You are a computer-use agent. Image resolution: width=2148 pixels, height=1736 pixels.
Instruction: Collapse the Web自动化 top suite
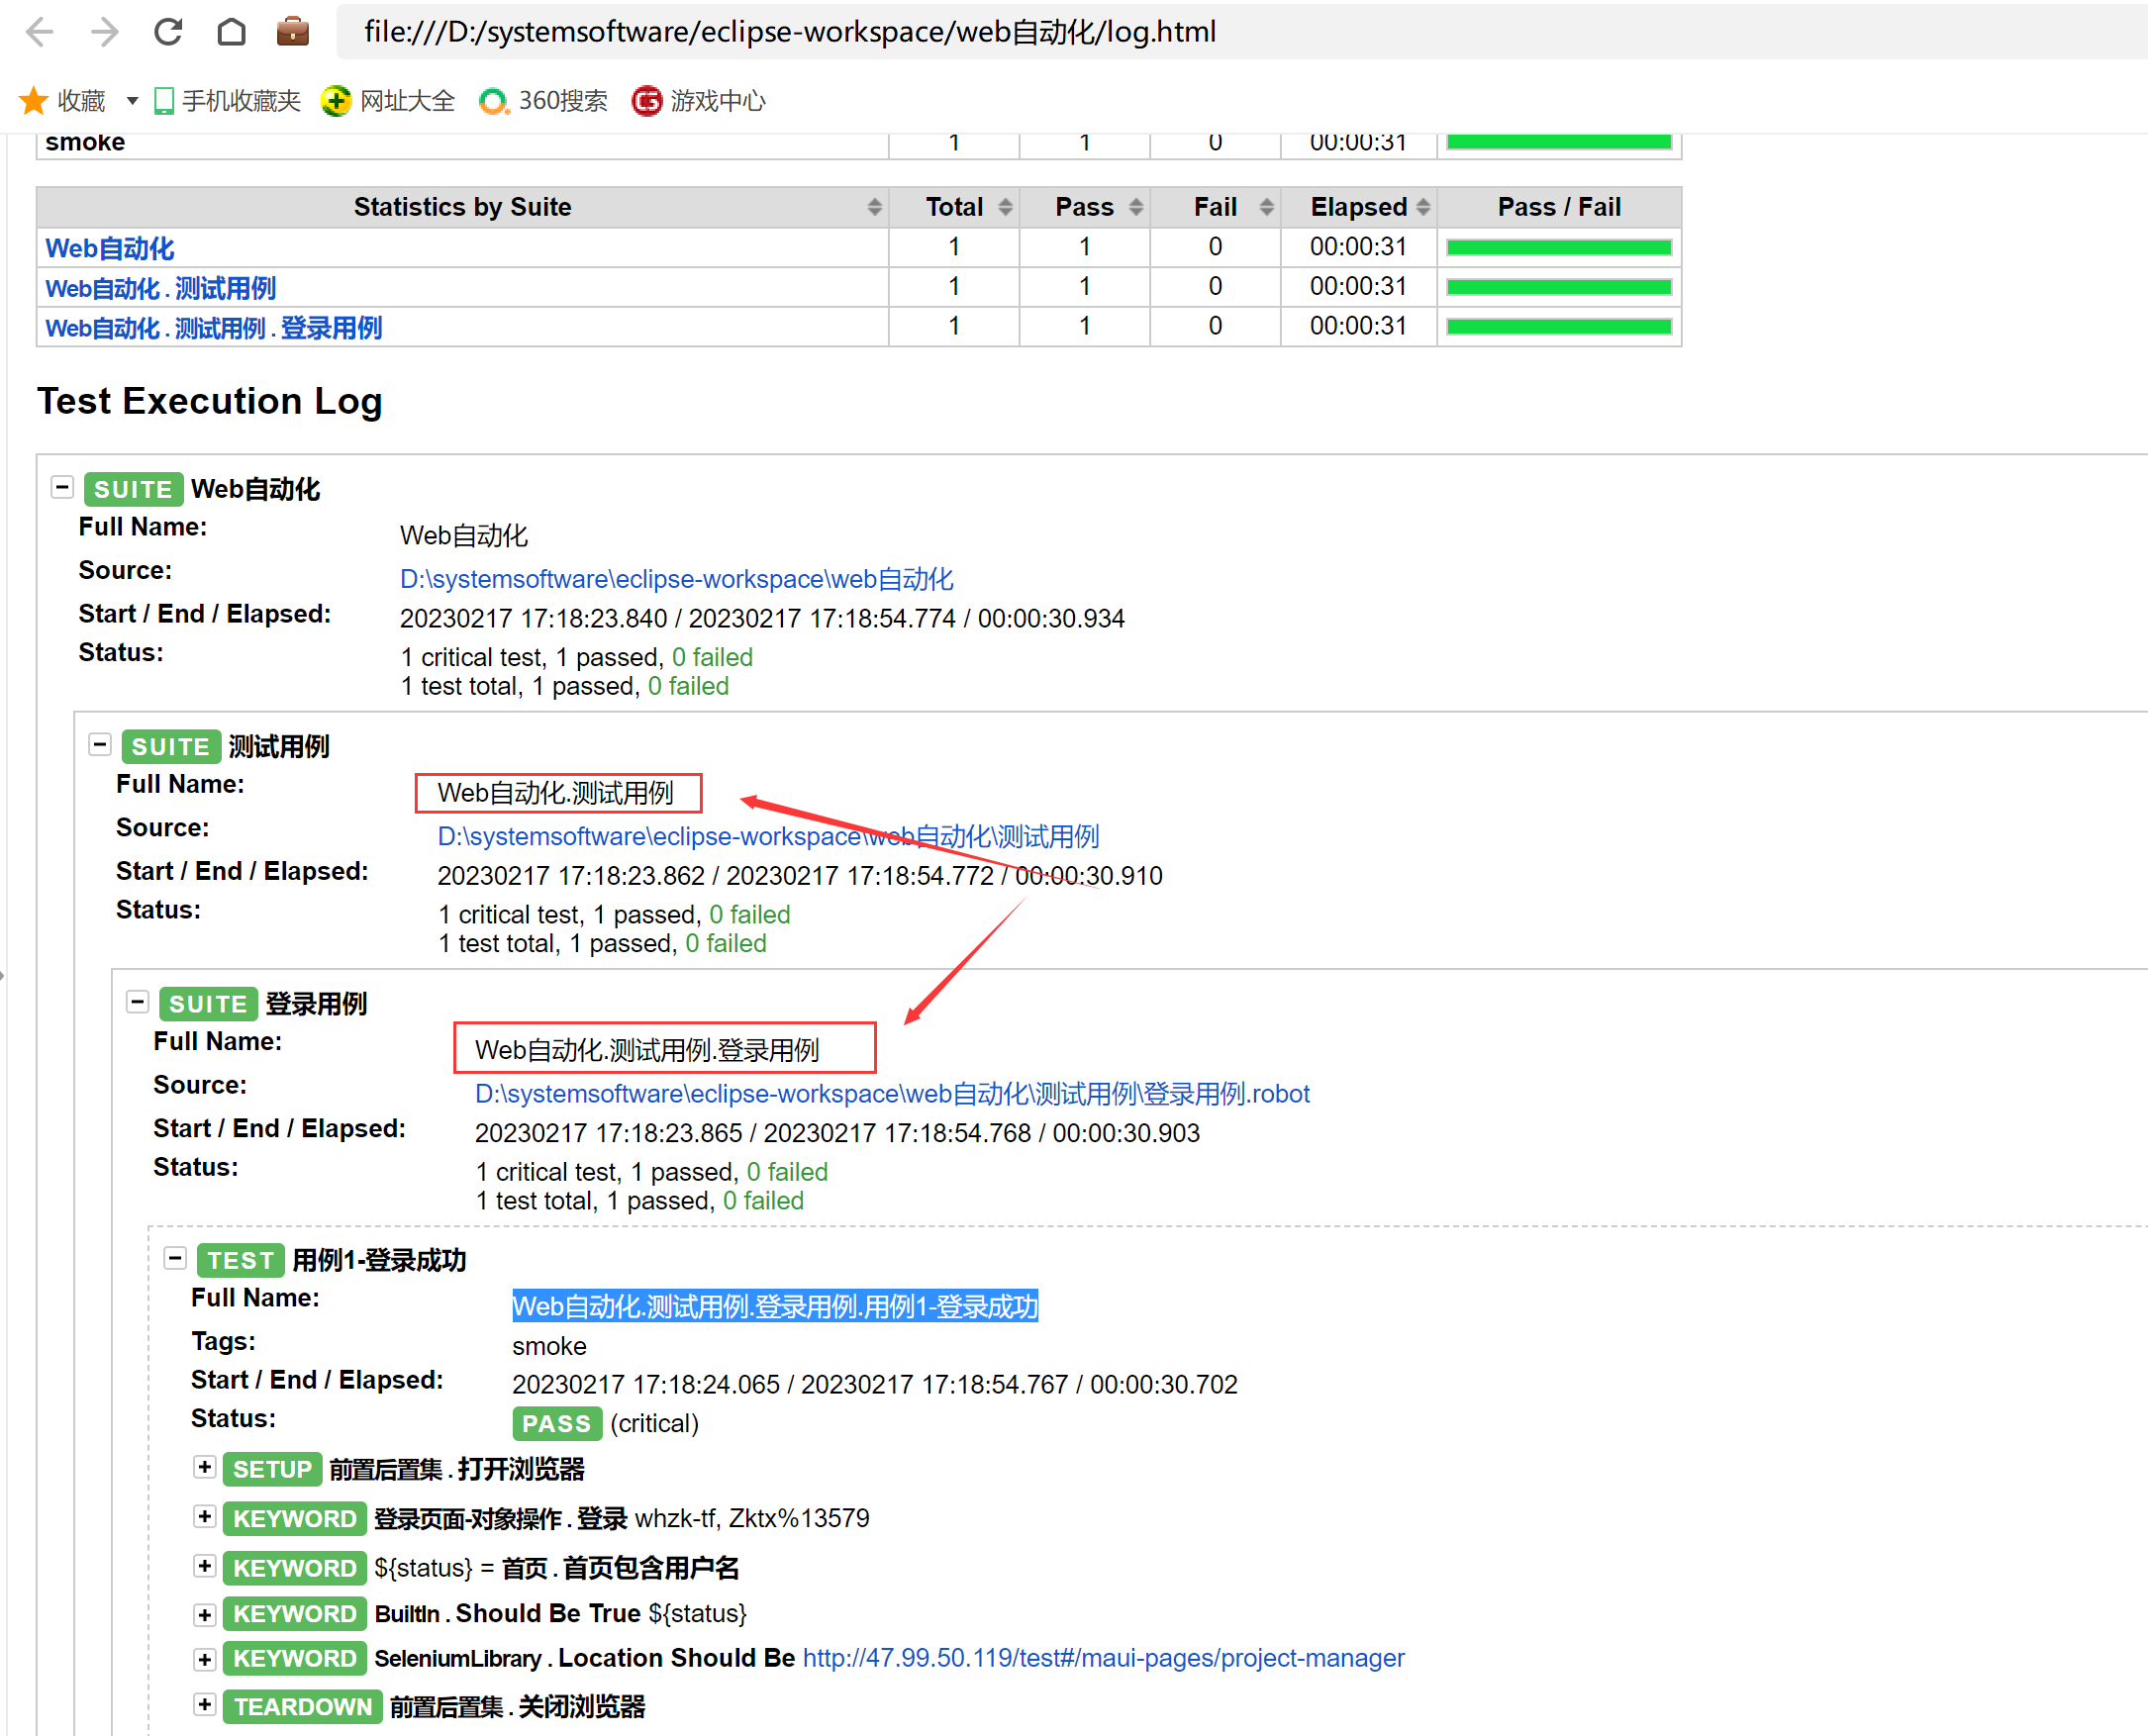pyautogui.click(x=62, y=488)
